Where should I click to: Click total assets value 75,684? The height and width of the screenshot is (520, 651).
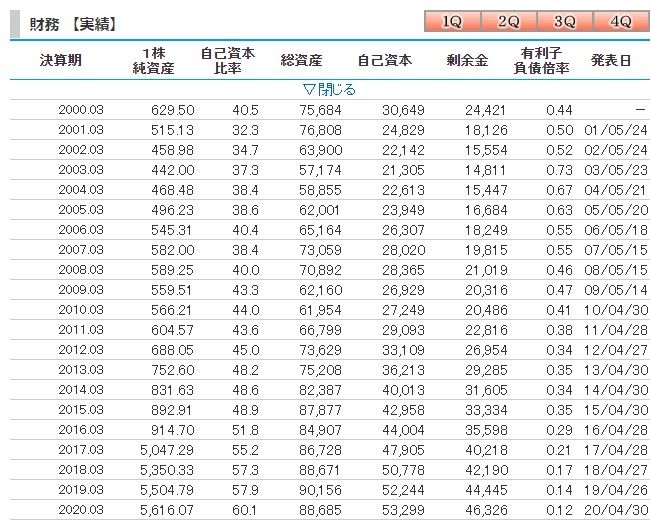point(320,110)
